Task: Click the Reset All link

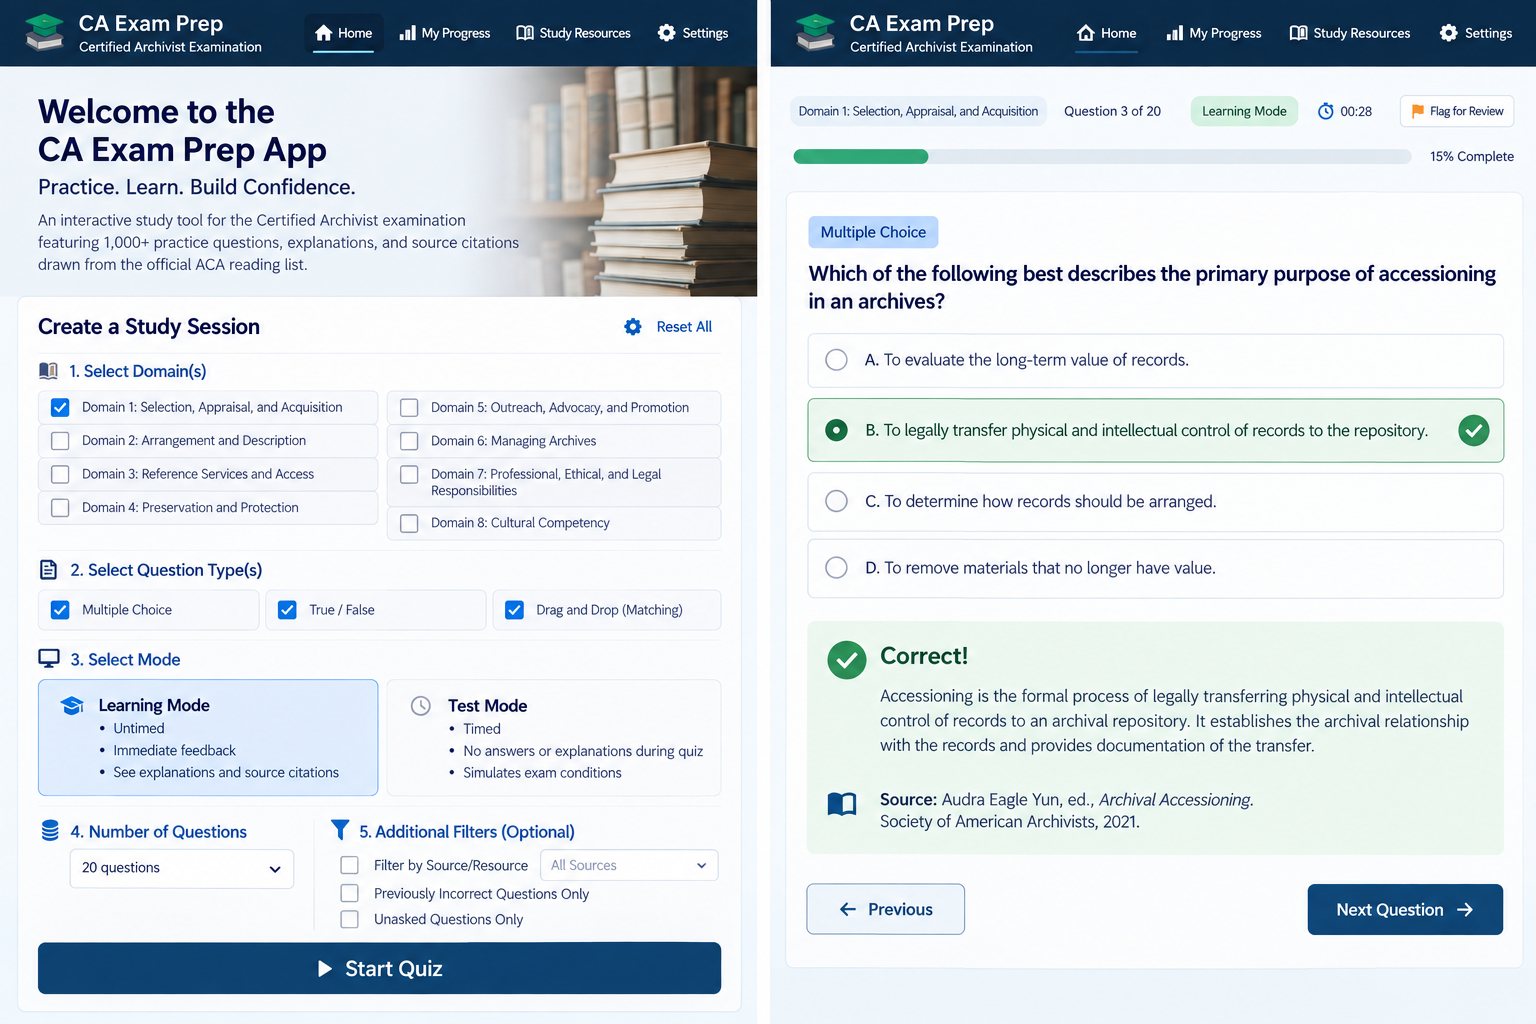Action: tap(684, 327)
